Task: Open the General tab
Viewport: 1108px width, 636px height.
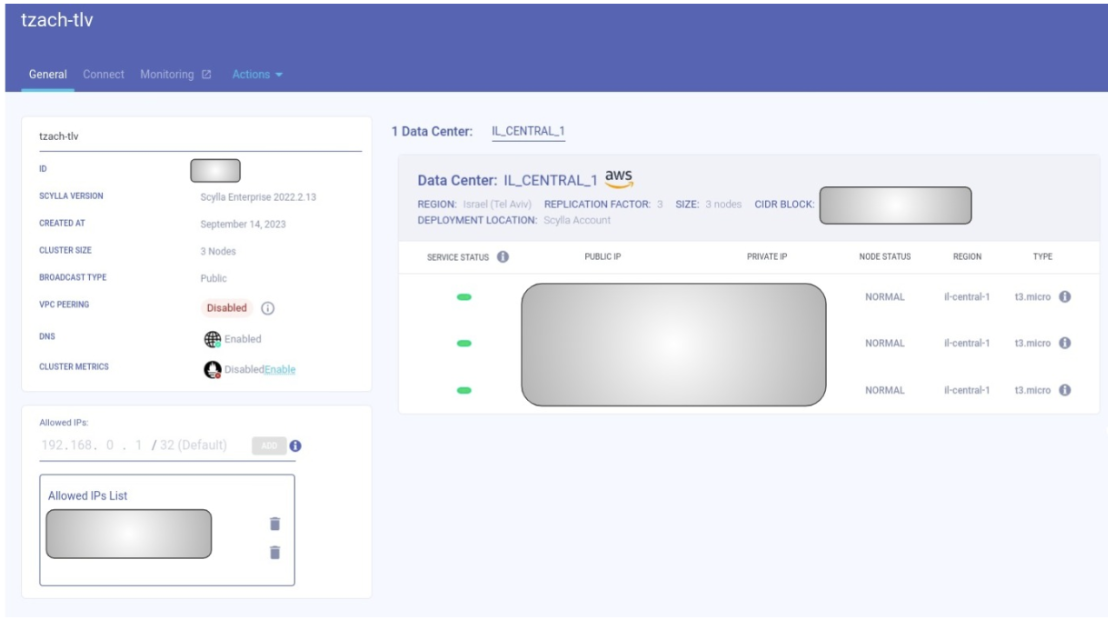Action: [x=47, y=74]
